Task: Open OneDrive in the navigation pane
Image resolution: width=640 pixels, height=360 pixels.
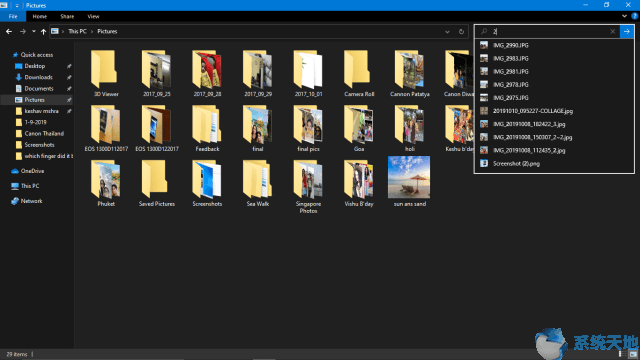Action: click(x=32, y=171)
